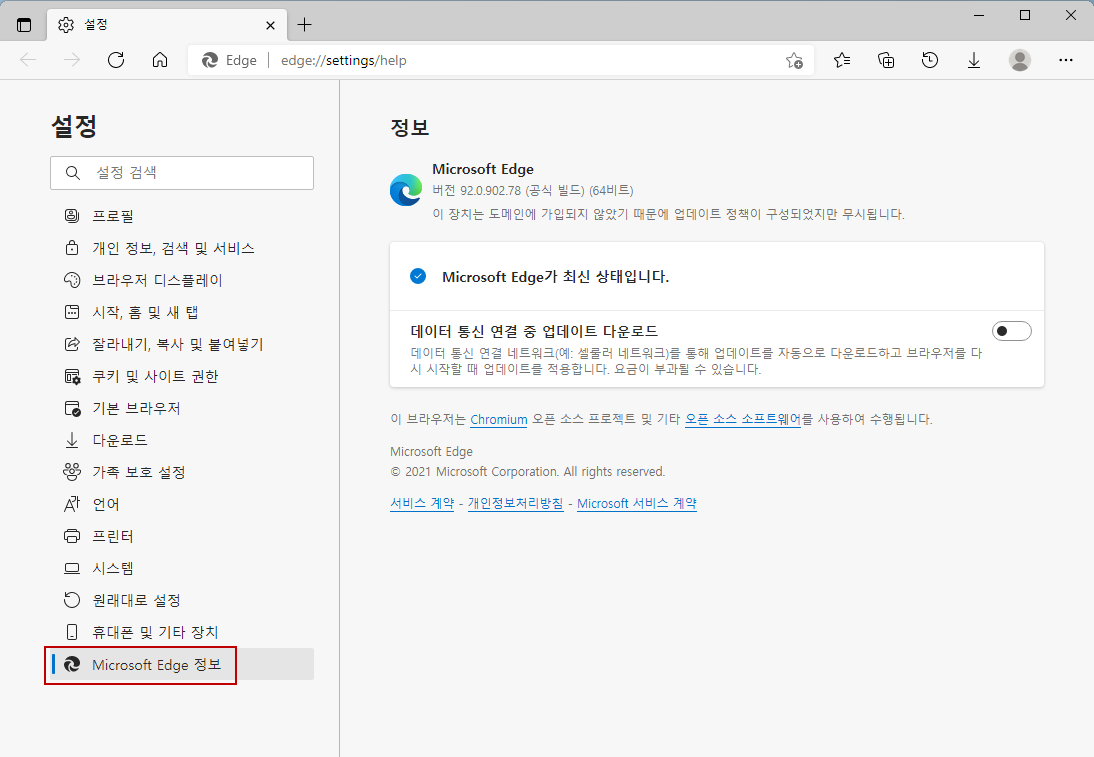1094x757 pixels.
Task: Click the 프린터 printer icon
Action: click(72, 537)
